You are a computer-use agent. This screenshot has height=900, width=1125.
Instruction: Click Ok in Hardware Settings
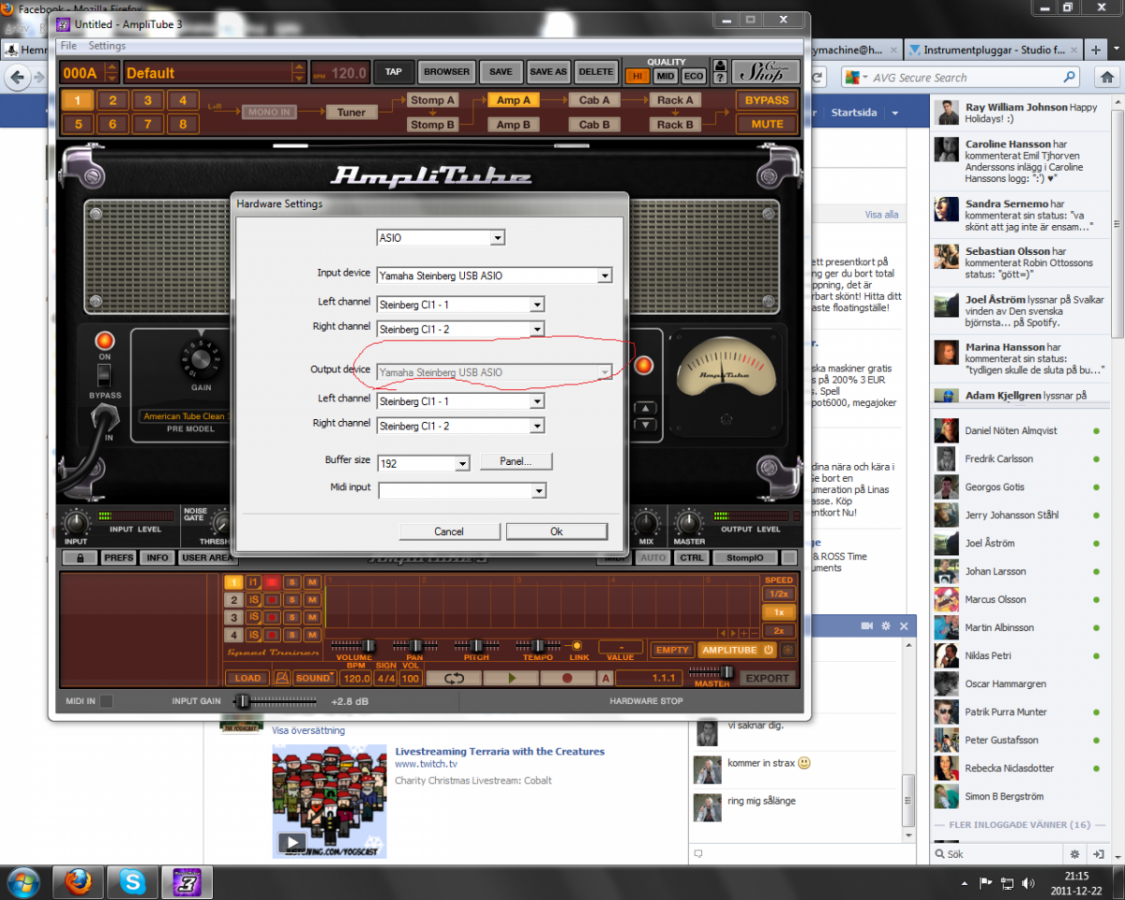(556, 531)
